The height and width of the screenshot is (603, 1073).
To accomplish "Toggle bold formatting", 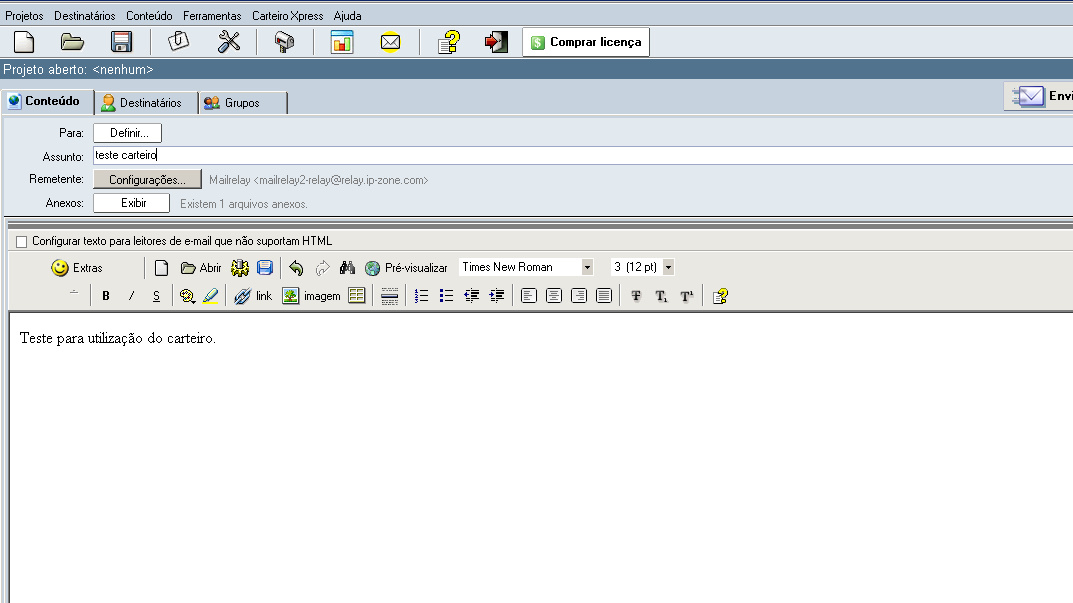I will 105,296.
